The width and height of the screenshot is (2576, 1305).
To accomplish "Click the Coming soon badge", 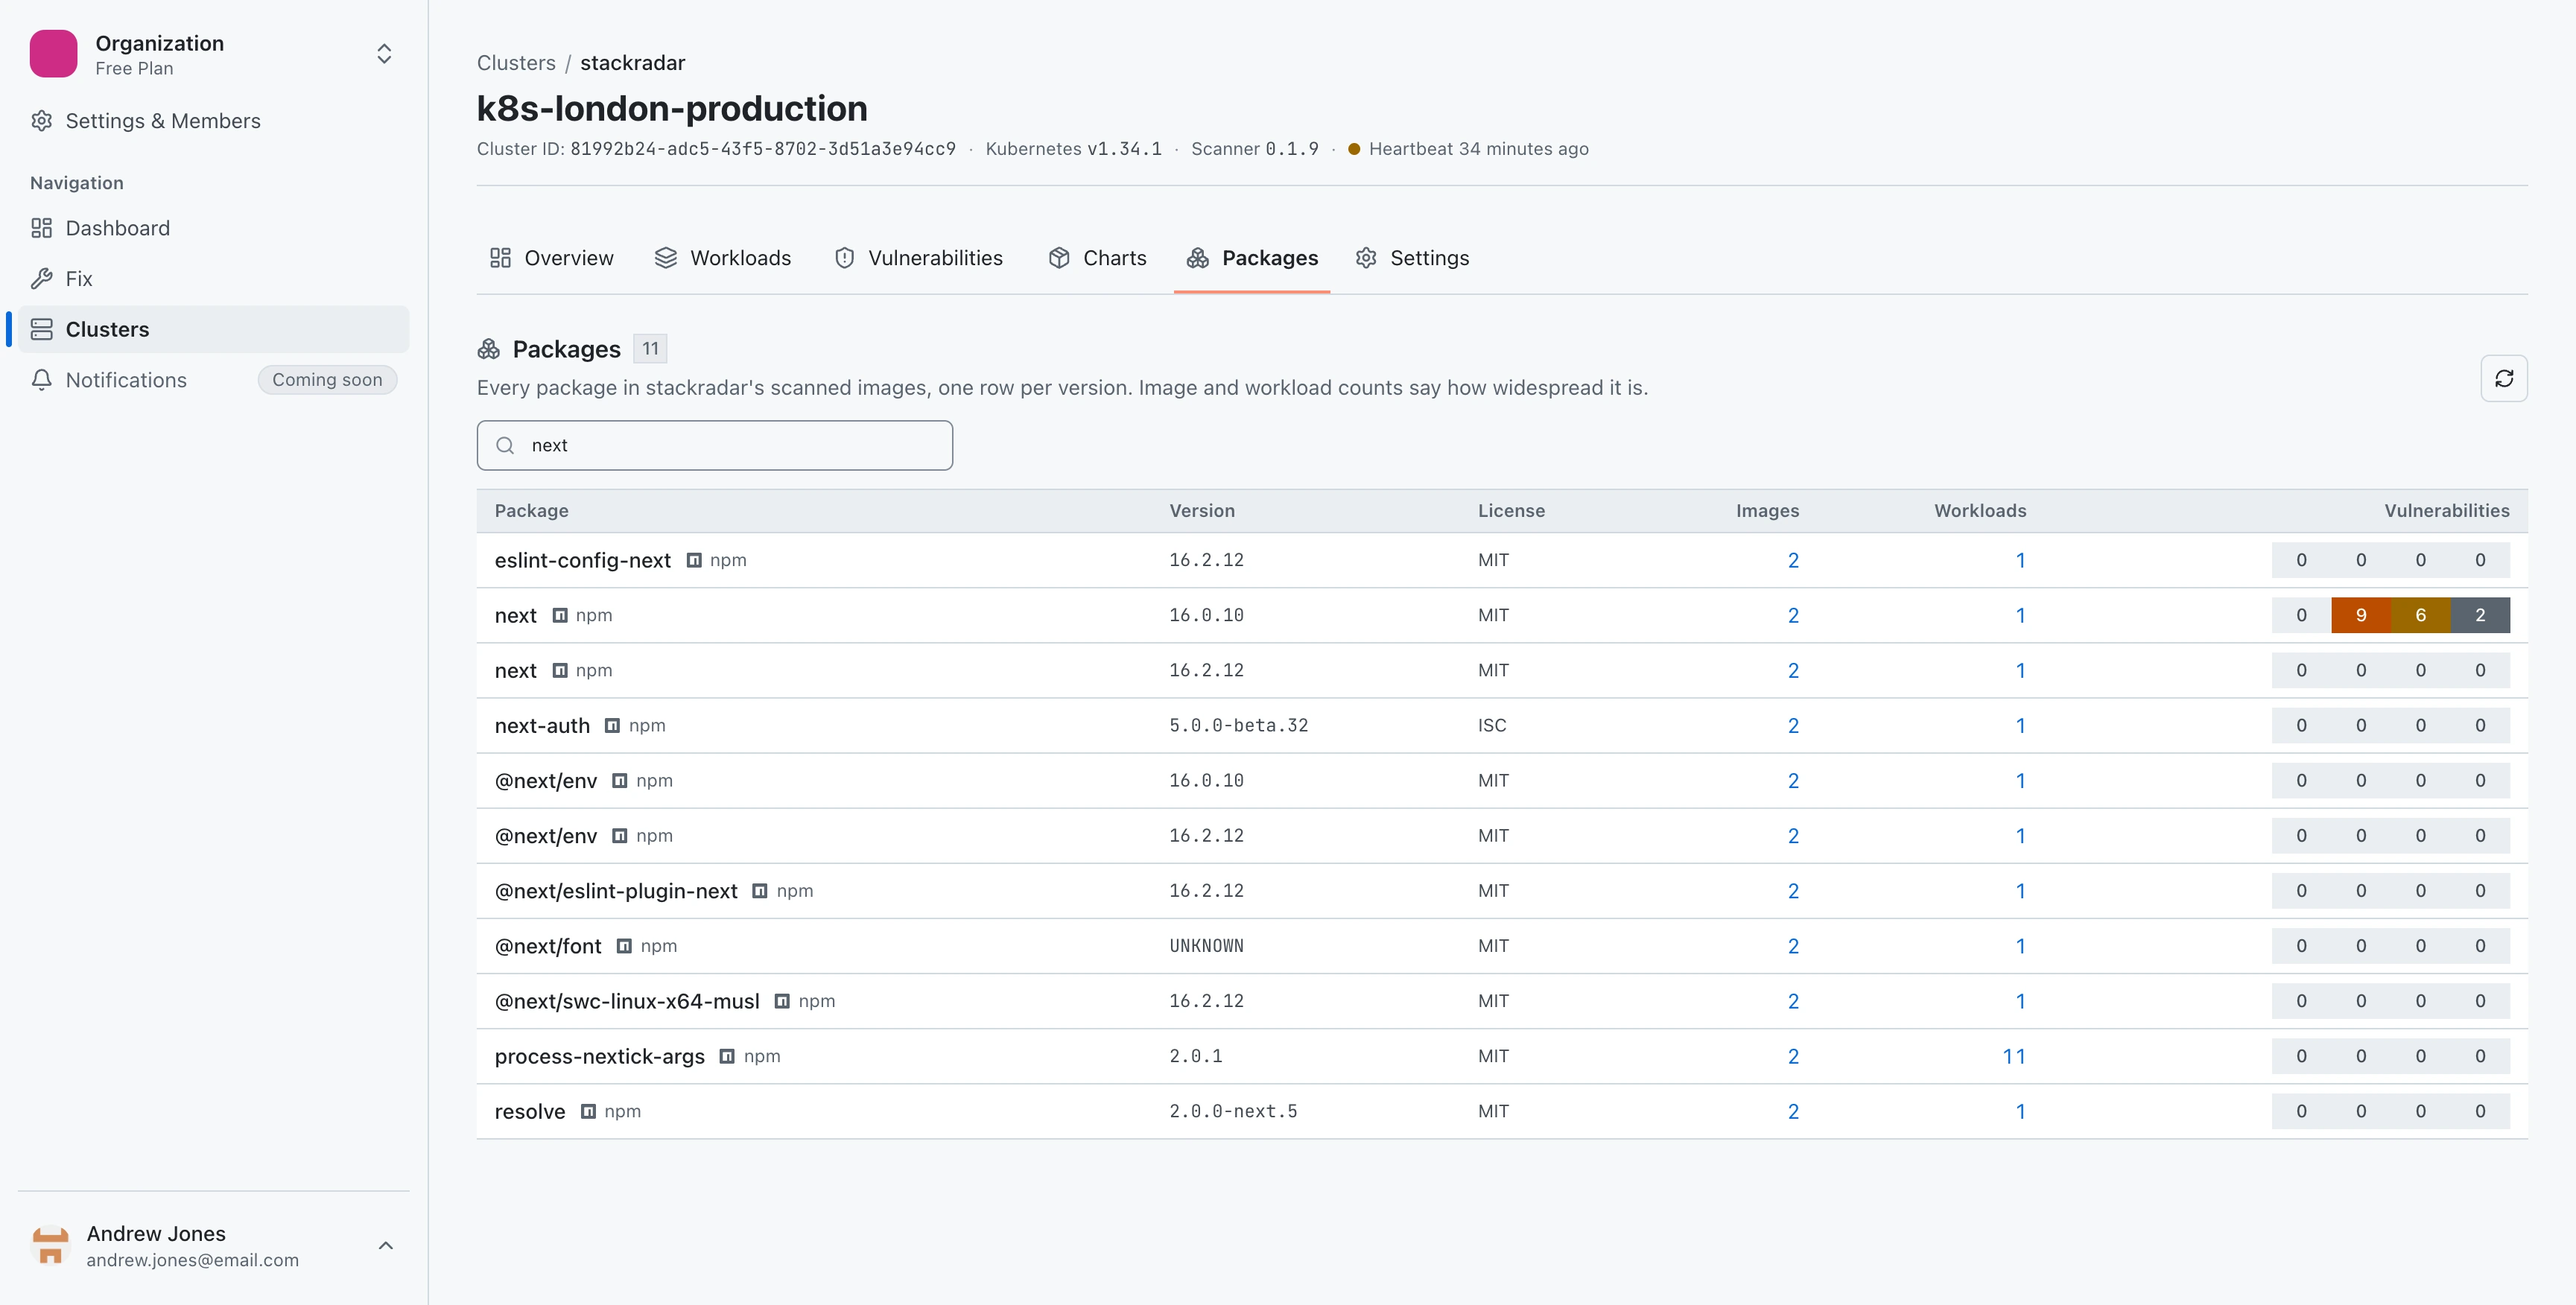I will 327,380.
